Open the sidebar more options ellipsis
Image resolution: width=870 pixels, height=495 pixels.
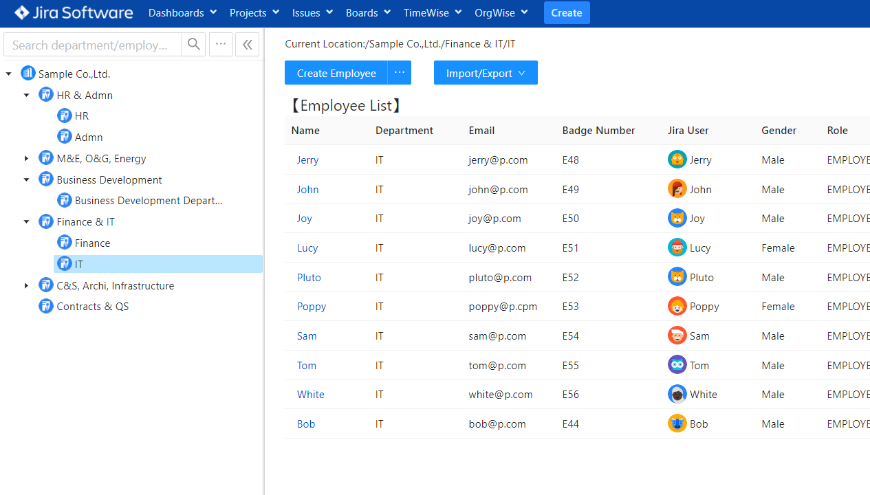click(221, 45)
